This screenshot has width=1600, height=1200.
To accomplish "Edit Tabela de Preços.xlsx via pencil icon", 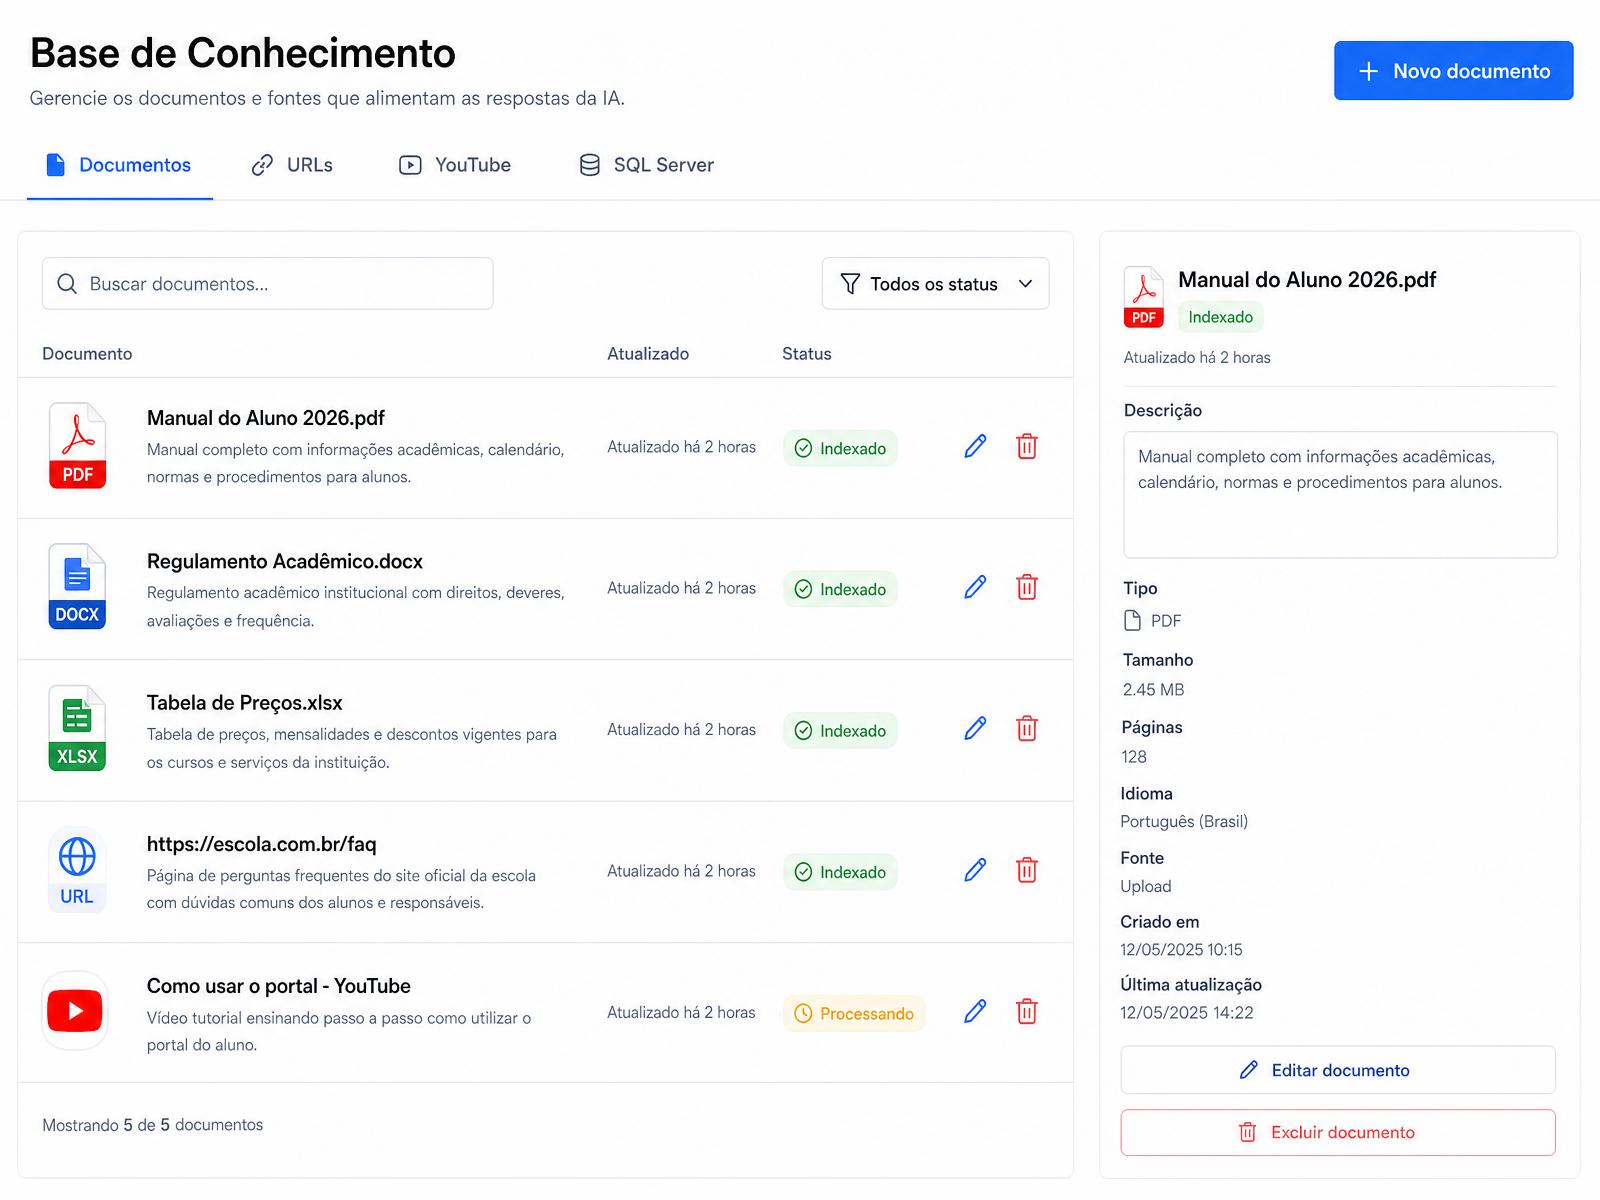I will click(x=975, y=728).
